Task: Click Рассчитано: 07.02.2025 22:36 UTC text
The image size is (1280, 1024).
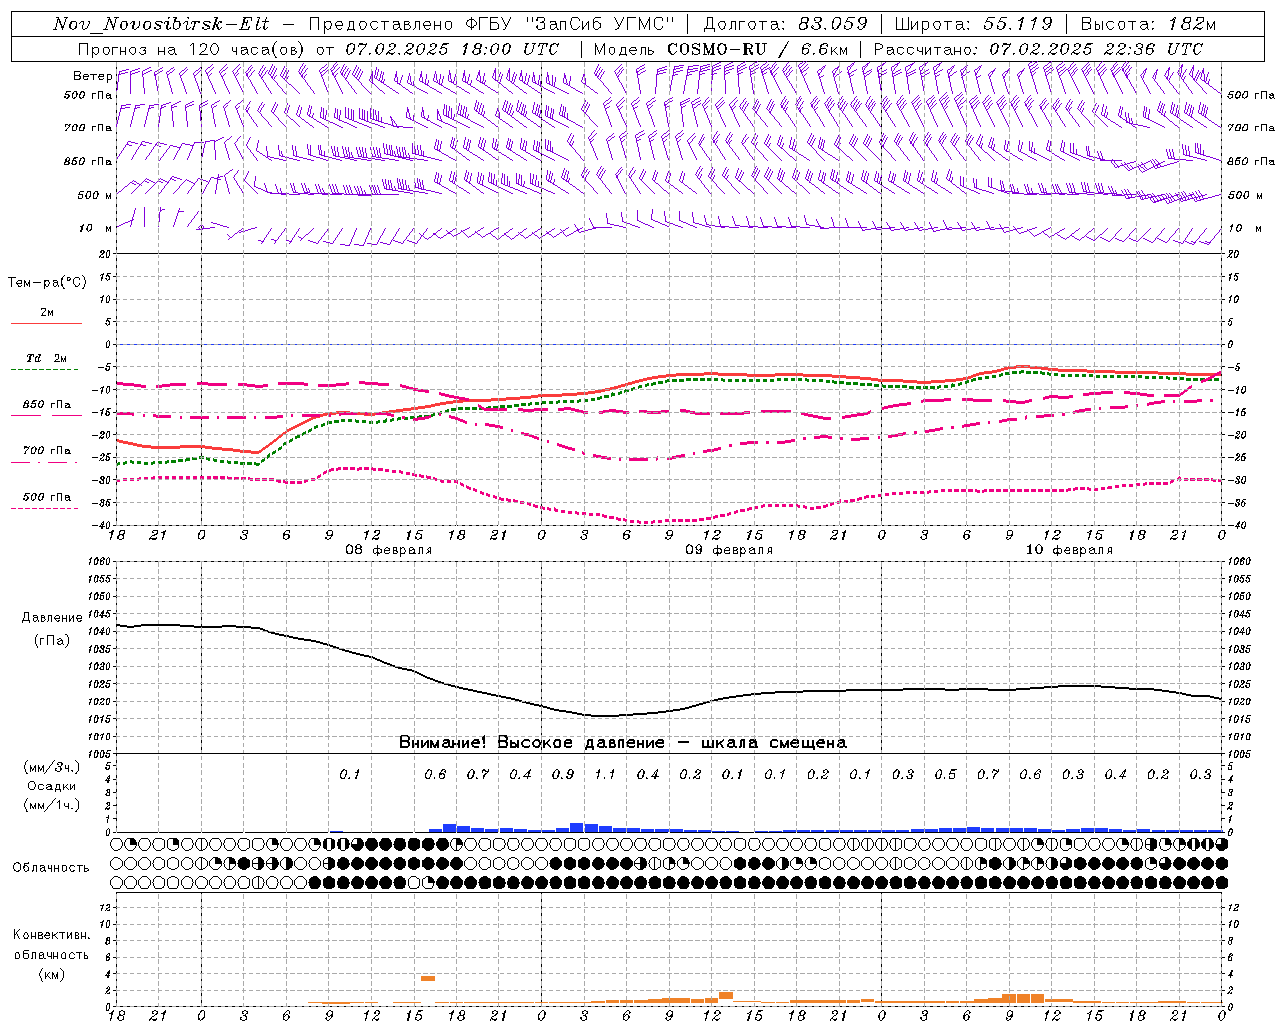Action: 1038,49
